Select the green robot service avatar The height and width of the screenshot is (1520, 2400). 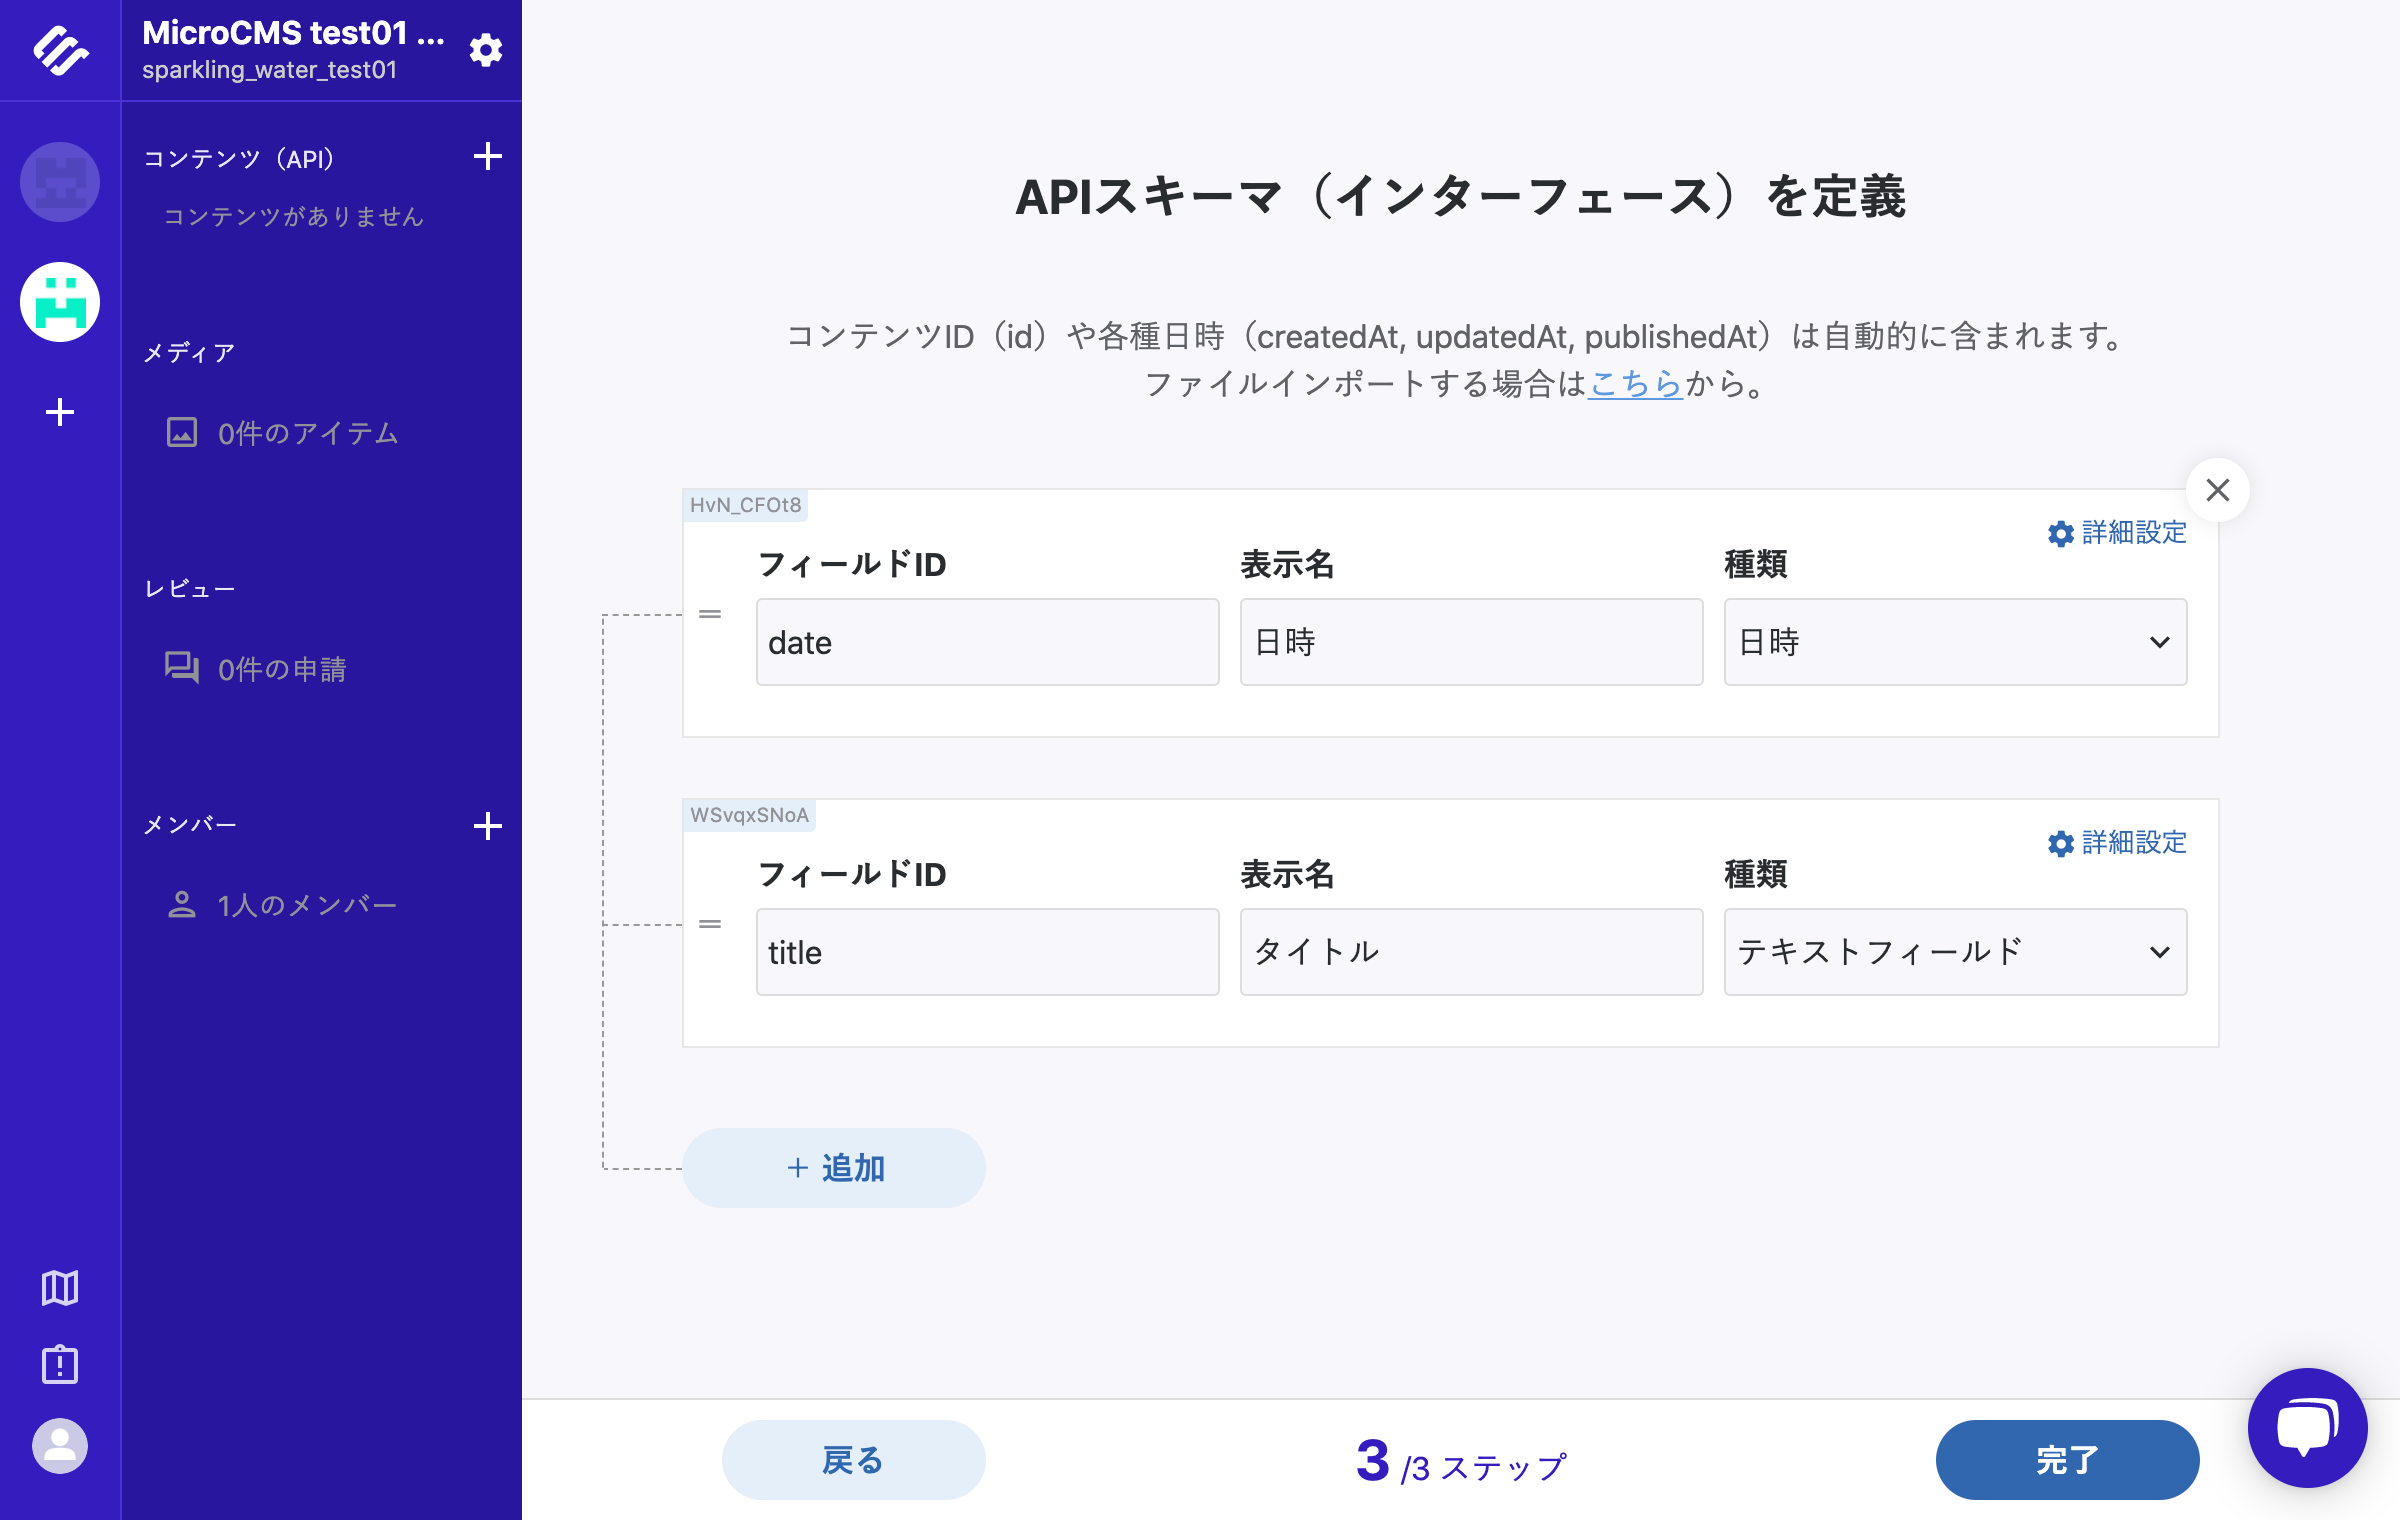tap(60, 302)
